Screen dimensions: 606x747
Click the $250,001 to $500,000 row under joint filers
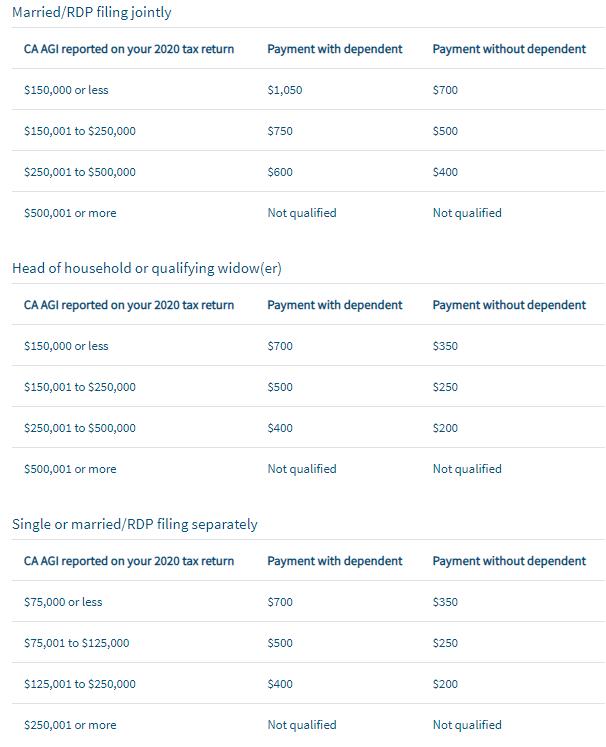tap(80, 172)
